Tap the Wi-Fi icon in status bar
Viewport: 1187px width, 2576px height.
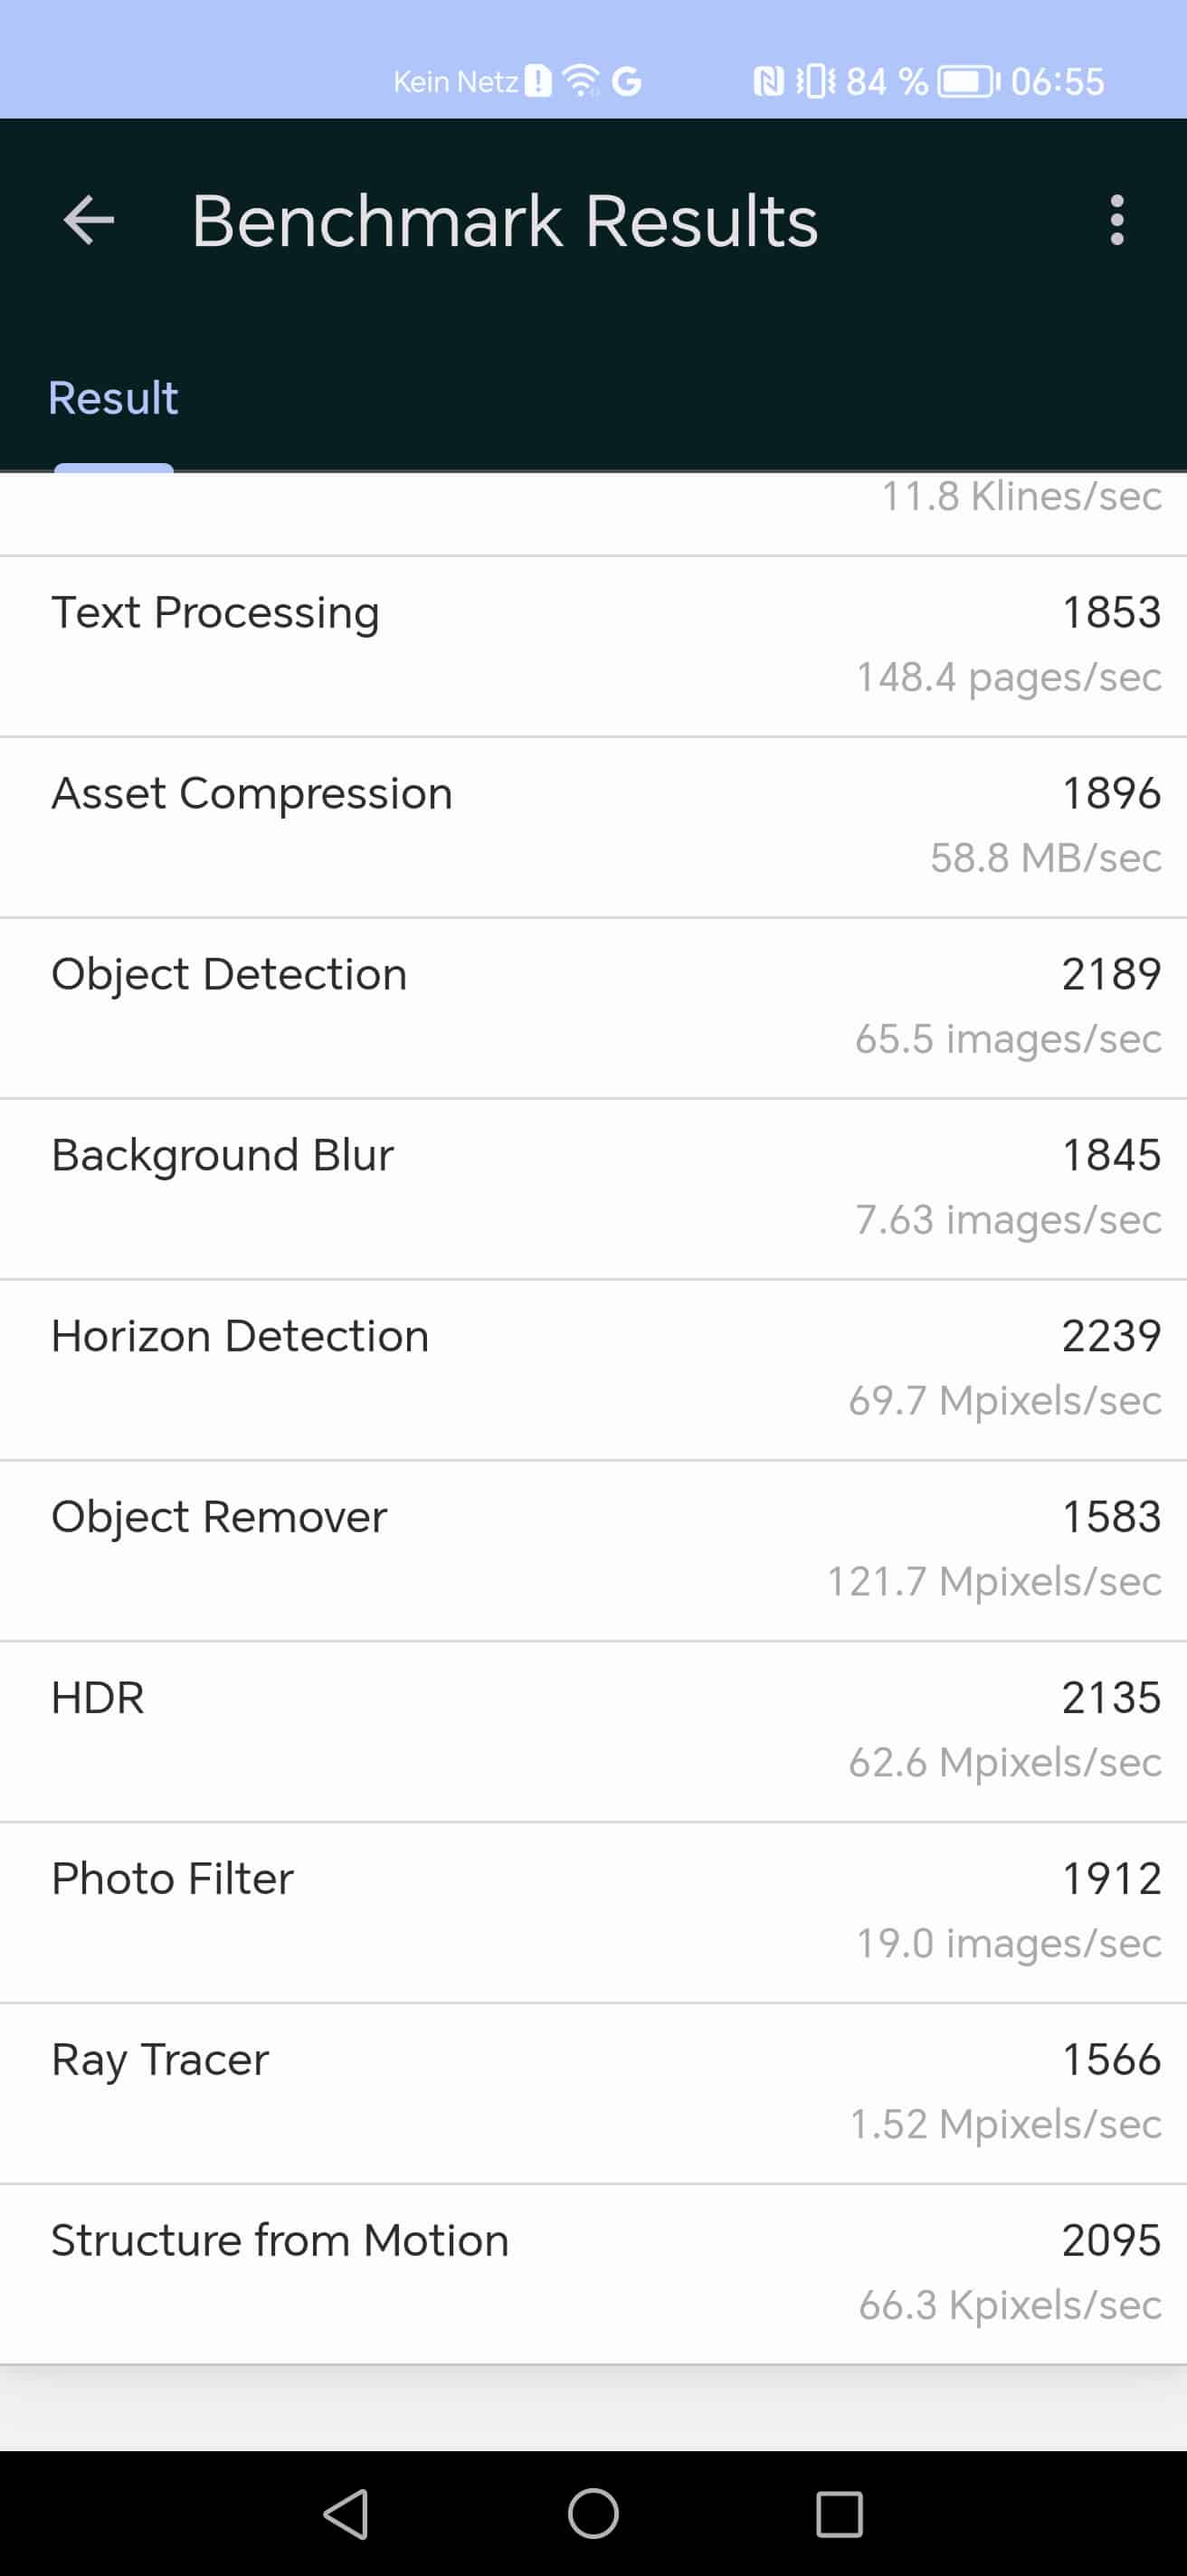[x=580, y=81]
